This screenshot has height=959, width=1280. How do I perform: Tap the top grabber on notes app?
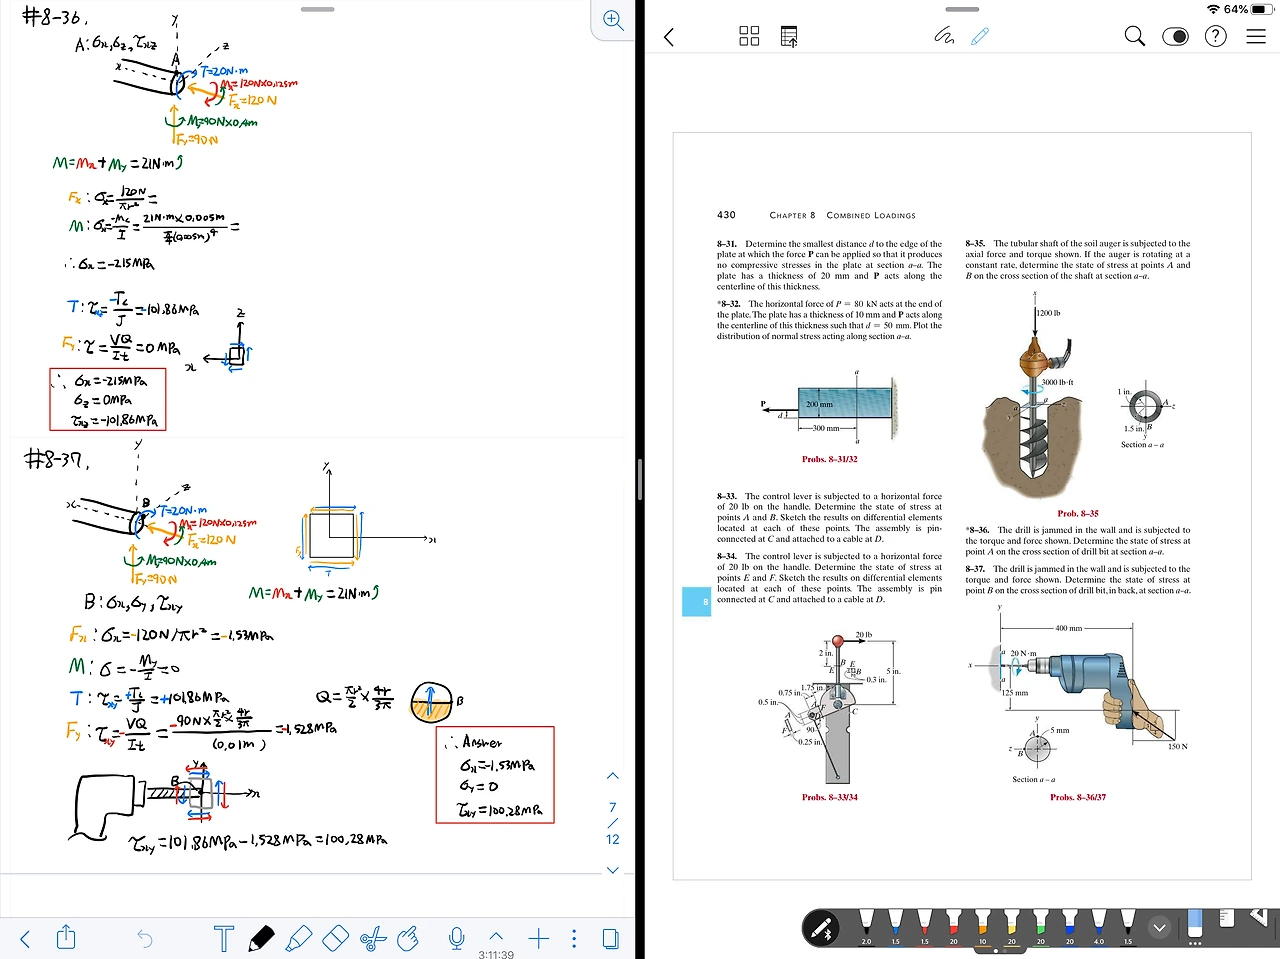318,9
